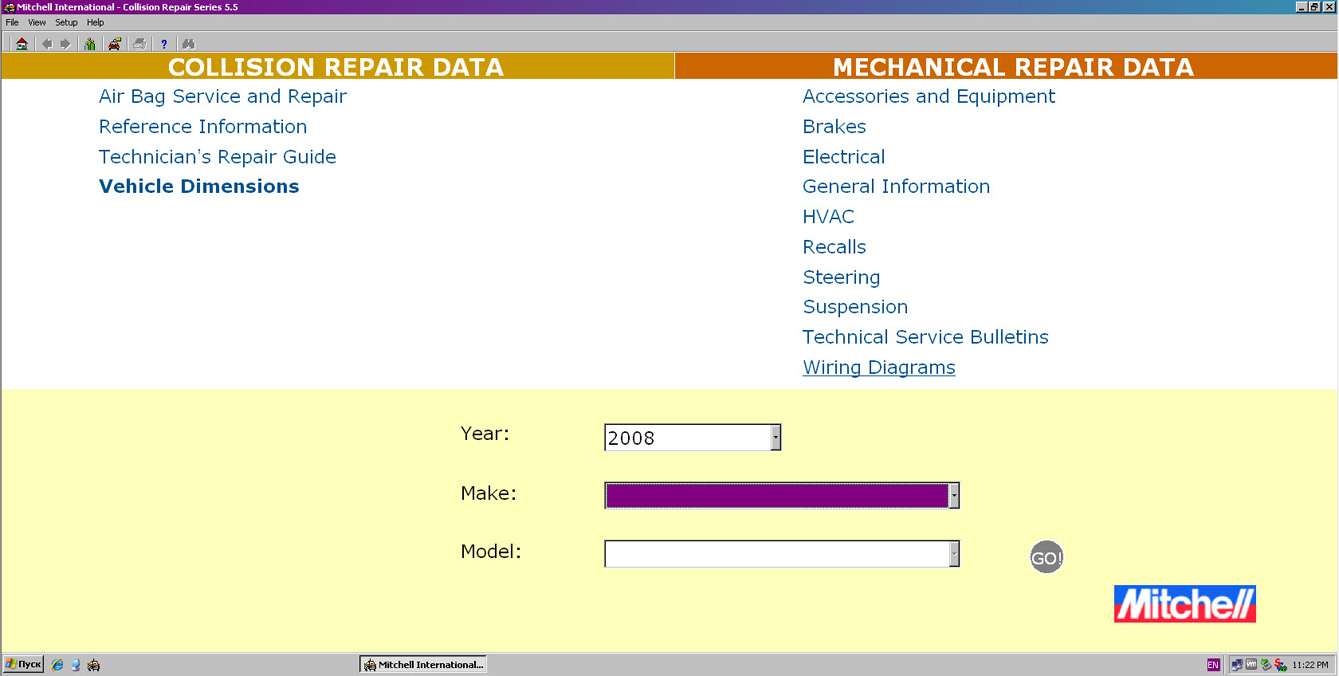
Task: Click the blue question mark help icon
Action: 164,44
